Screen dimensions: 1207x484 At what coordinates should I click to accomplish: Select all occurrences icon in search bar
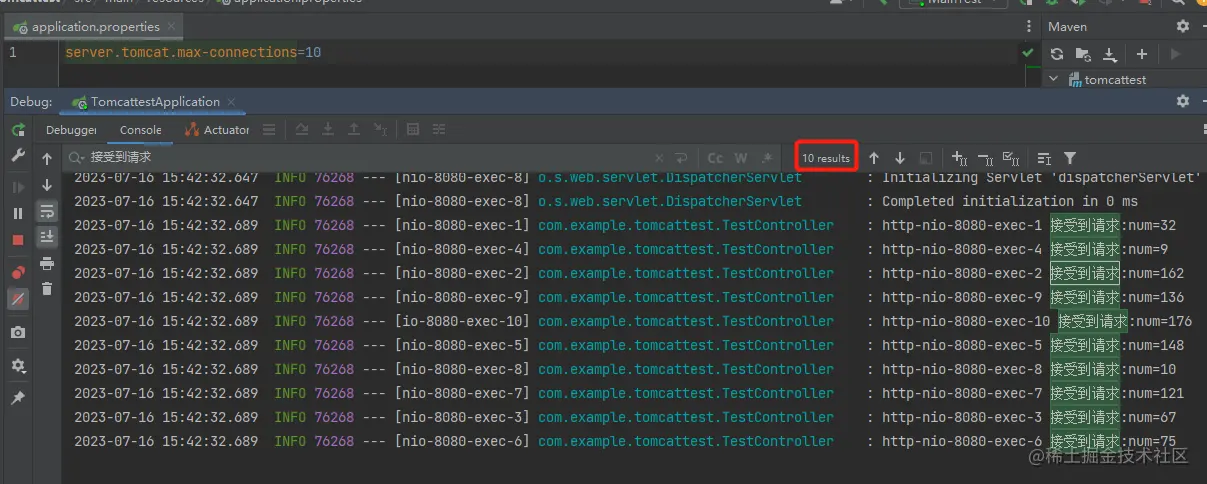click(x=1011, y=158)
